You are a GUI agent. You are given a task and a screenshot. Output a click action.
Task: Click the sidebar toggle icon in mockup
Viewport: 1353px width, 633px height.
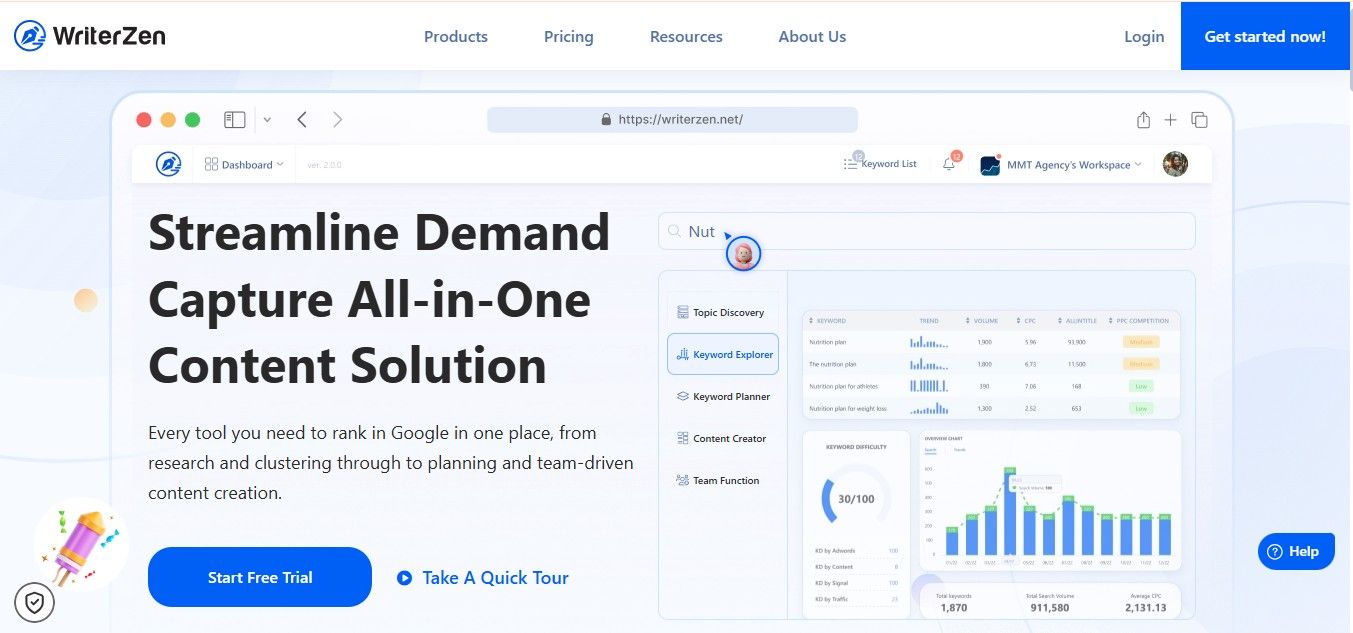[x=235, y=120]
